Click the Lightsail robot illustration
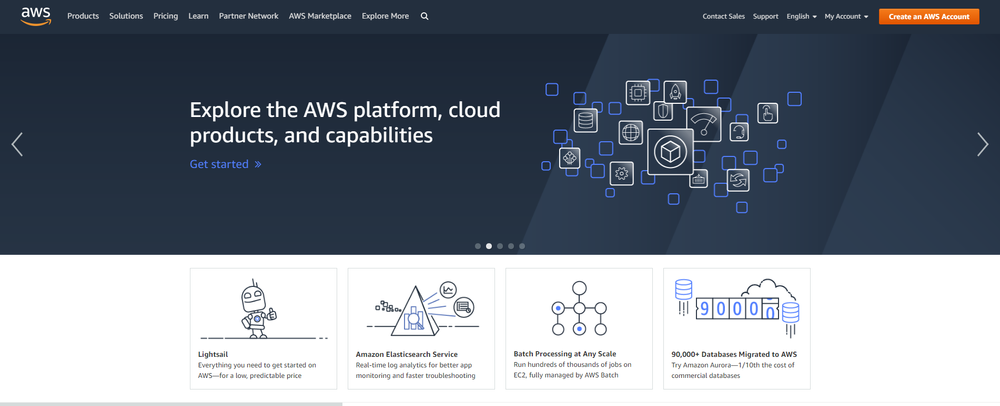This screenshot has width=1000, height=406. click(256, 309)
